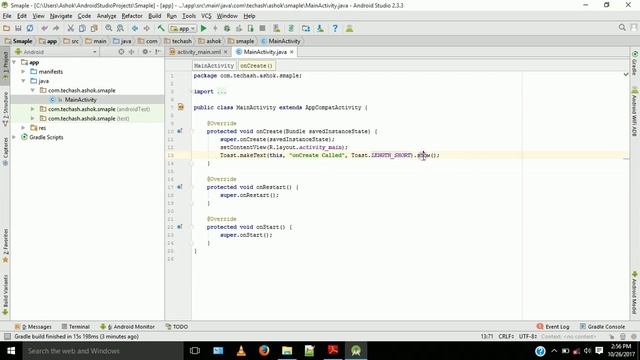Open the Messages tool window
The height and width of the screenshot is (360, 640).
[33, 327]
